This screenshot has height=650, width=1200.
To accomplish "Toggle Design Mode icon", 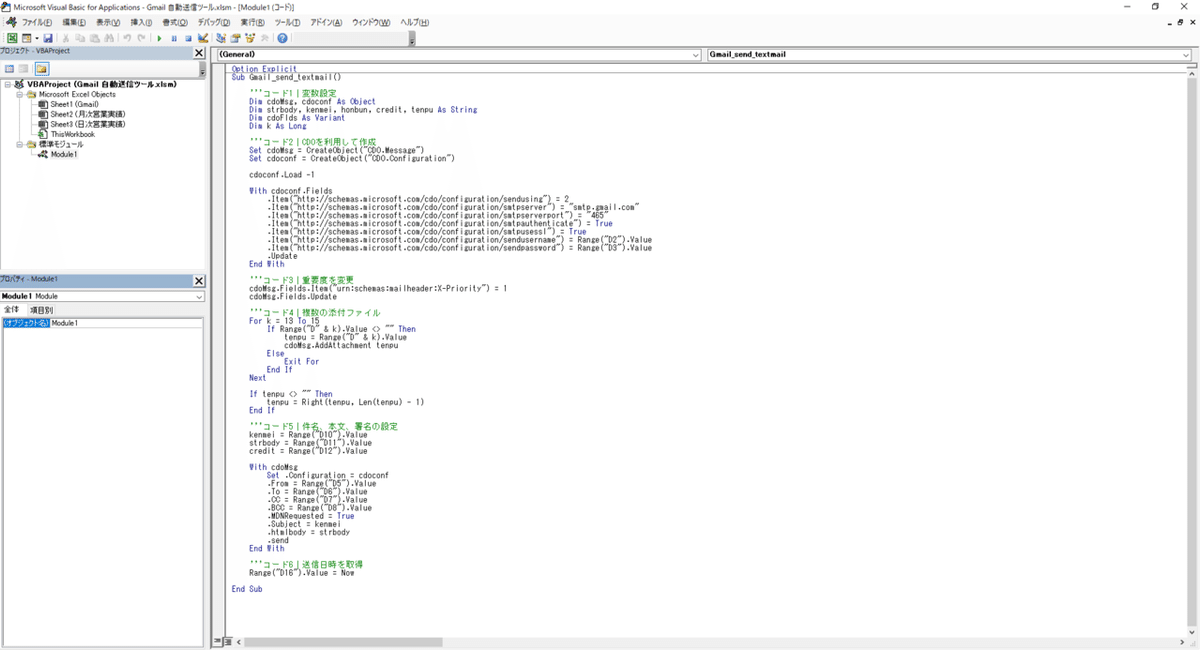I will pos(203,38).
